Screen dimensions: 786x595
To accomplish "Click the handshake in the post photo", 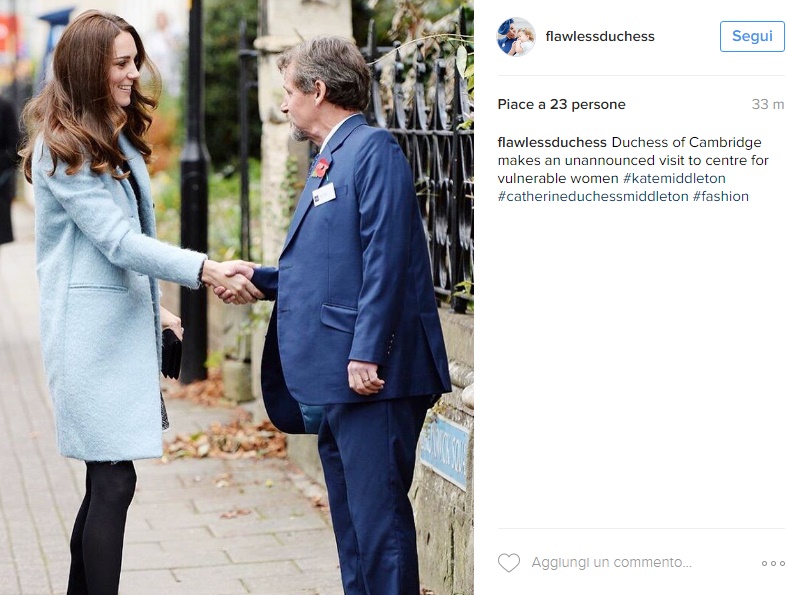I will tap(232, 282).
